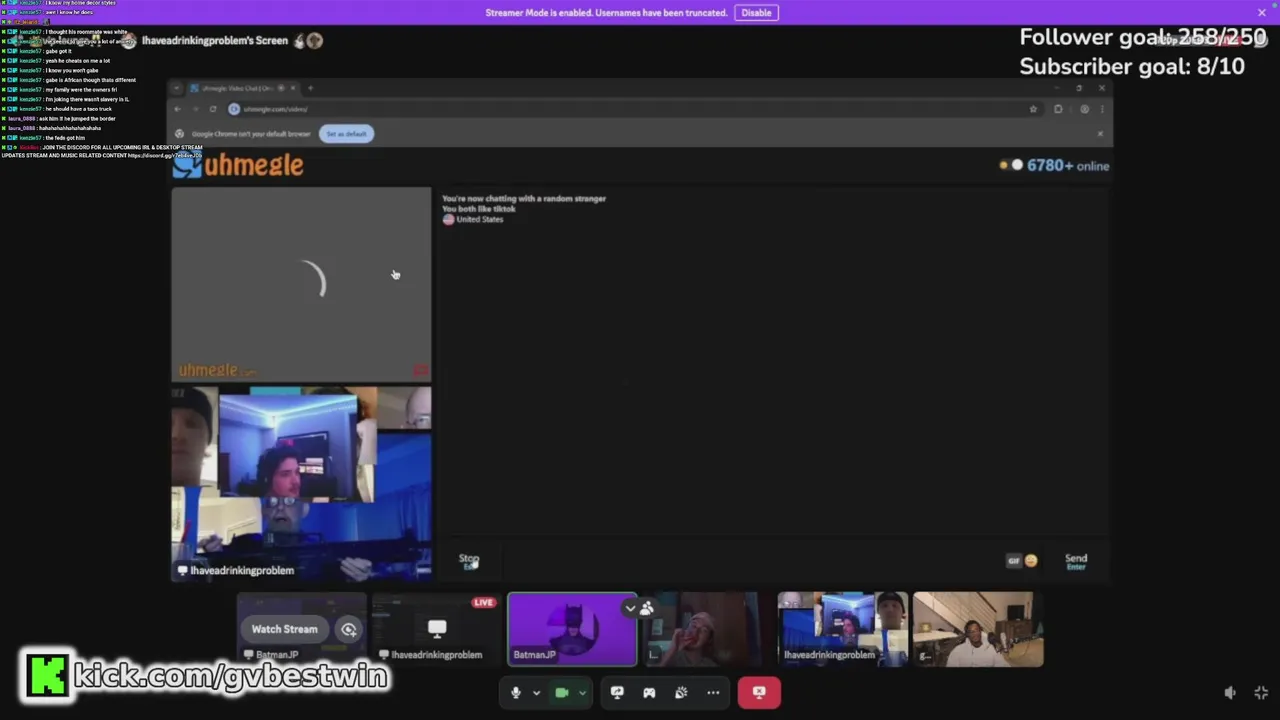The image size is (1280, 720).
Task: Share your screen in the call
Action: 617,692
